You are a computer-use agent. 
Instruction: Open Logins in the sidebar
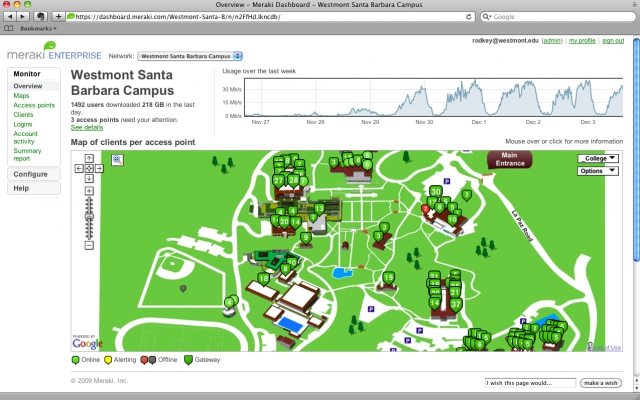coord(23,124)
